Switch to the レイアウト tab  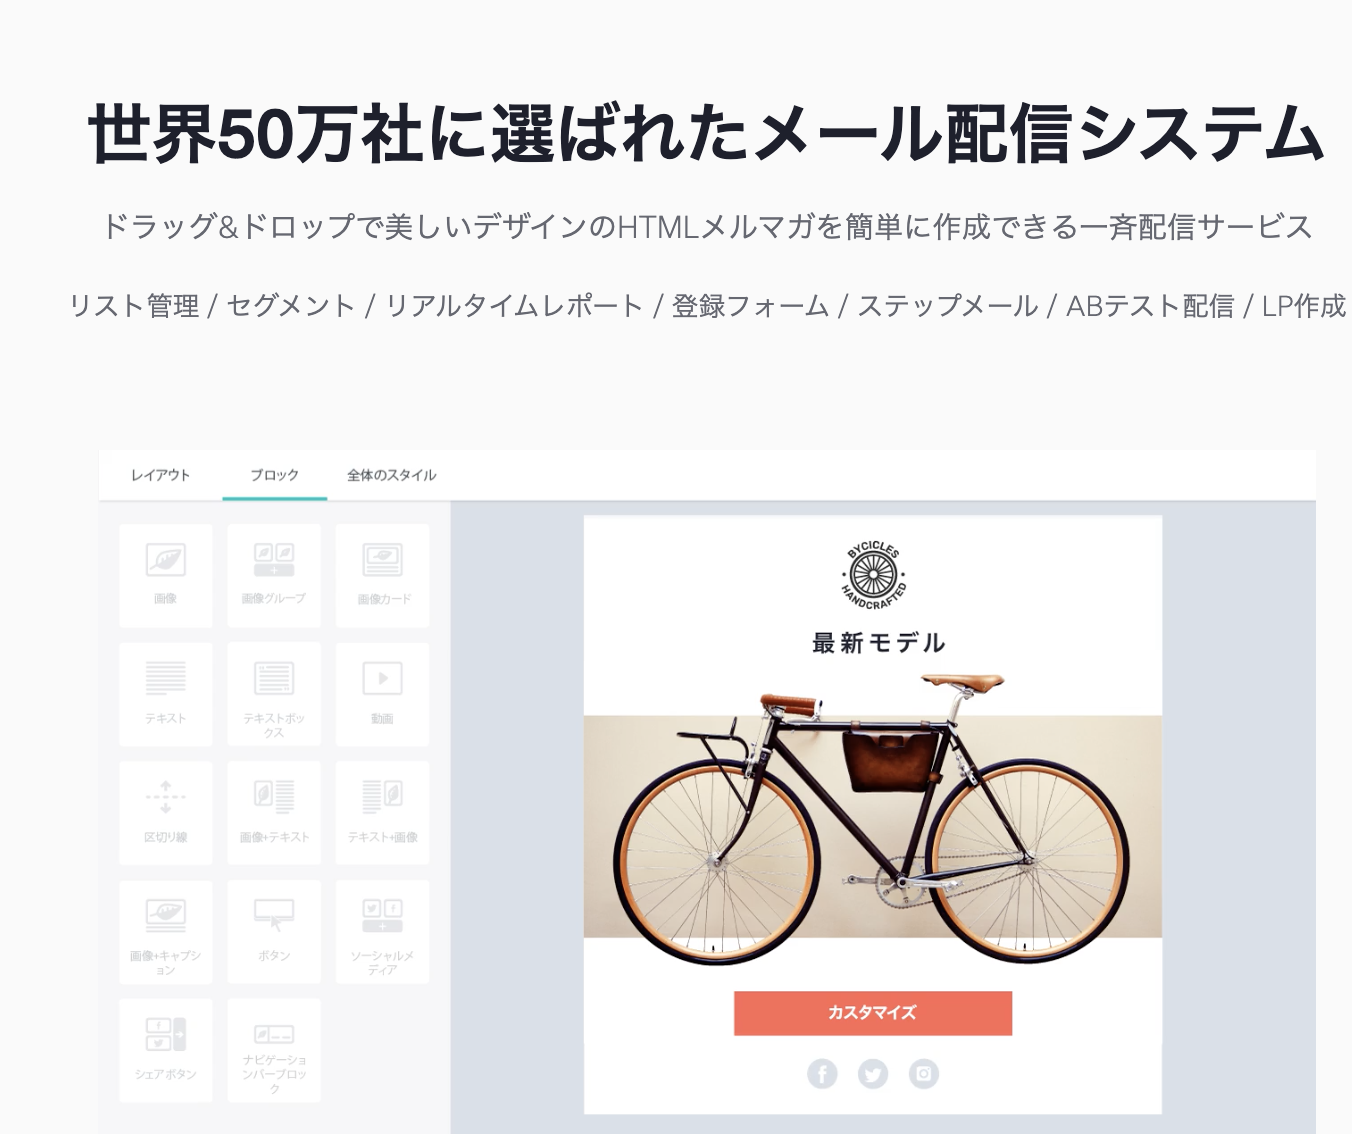[x=160, y=475]
